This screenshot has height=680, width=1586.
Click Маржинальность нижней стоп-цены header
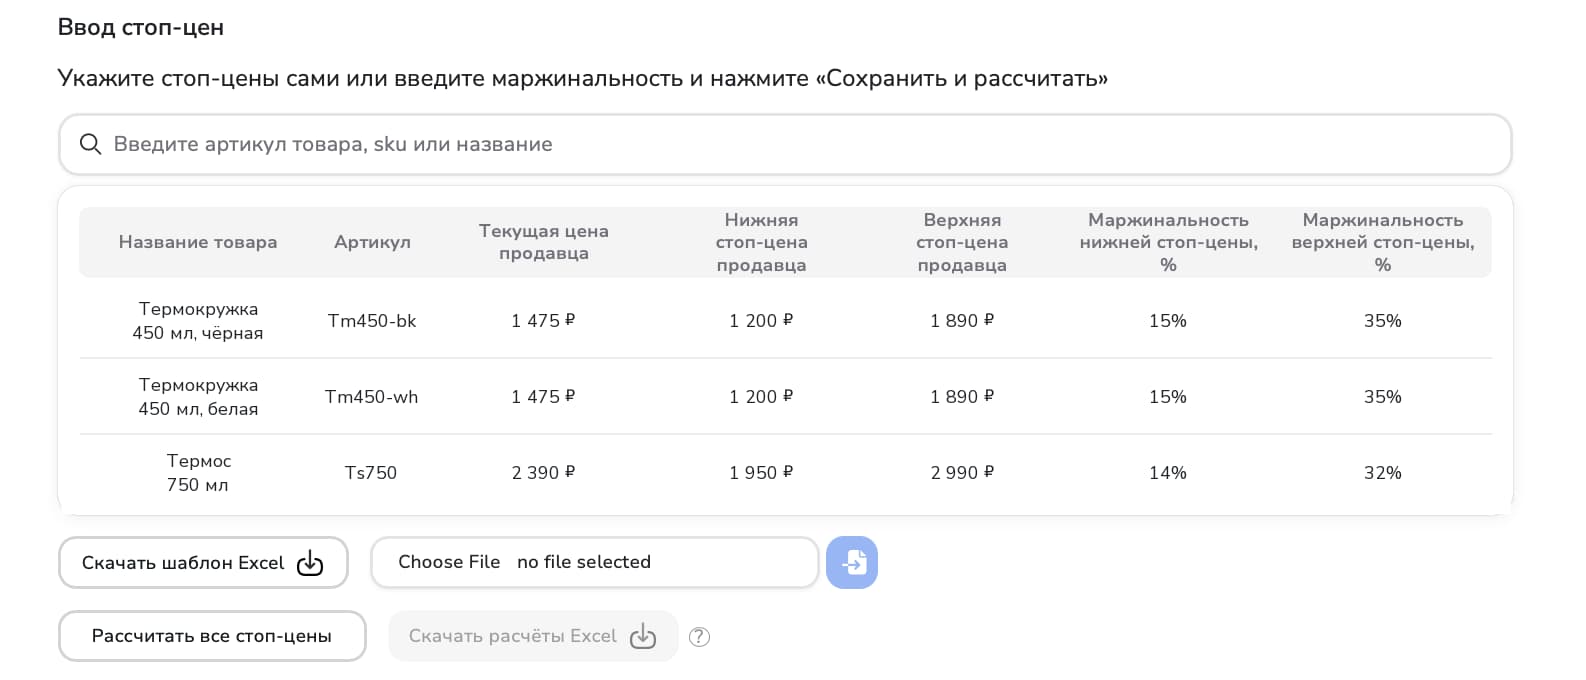coord(1168,242)
